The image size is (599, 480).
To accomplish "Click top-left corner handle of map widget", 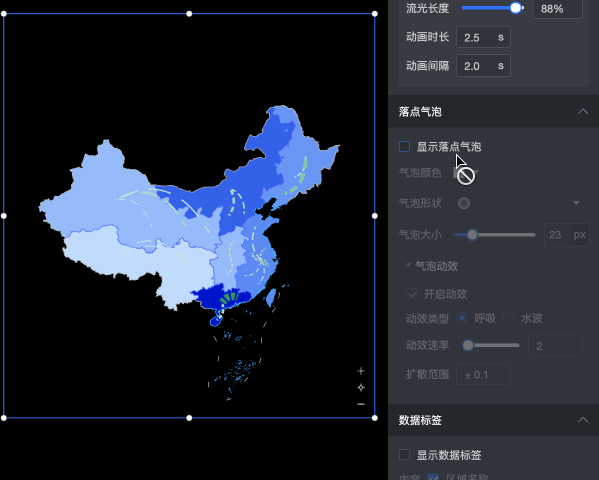I will click(x=4, y=14).
